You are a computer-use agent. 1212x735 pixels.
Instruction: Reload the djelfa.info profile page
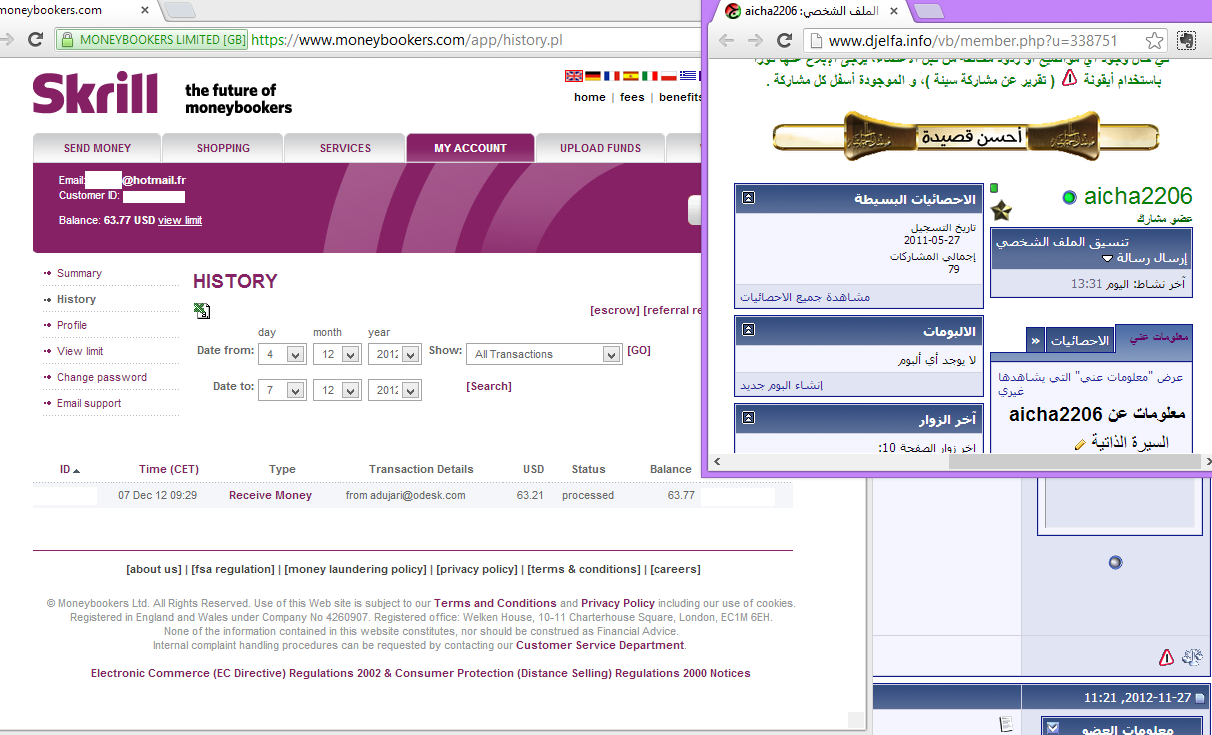(x=784, y=41)
